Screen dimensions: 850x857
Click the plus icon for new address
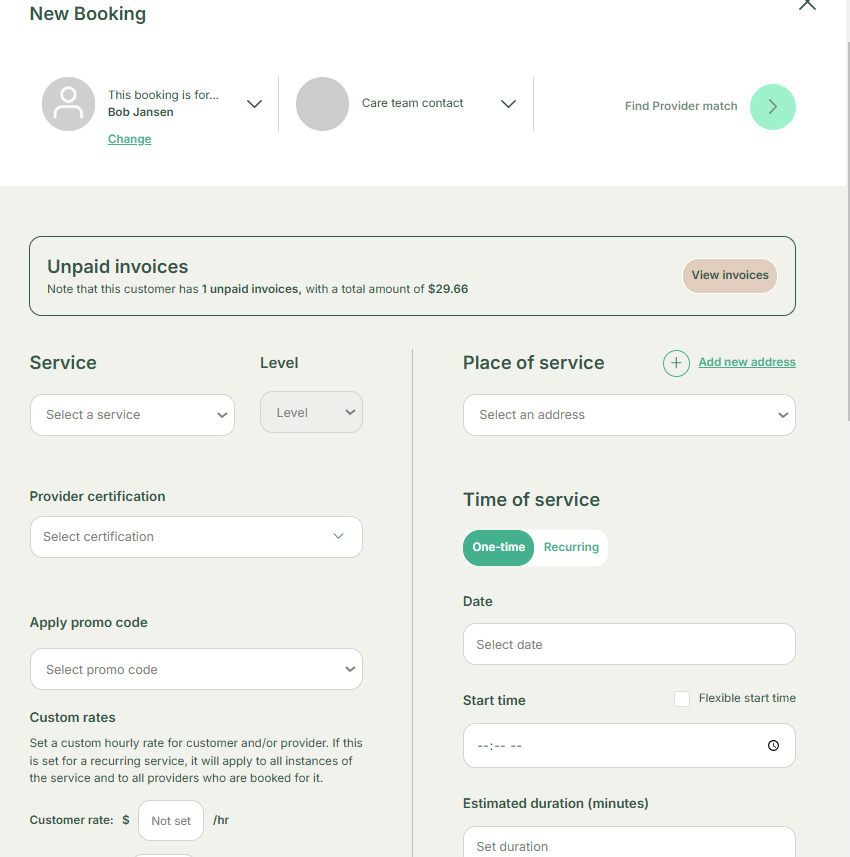676,363
